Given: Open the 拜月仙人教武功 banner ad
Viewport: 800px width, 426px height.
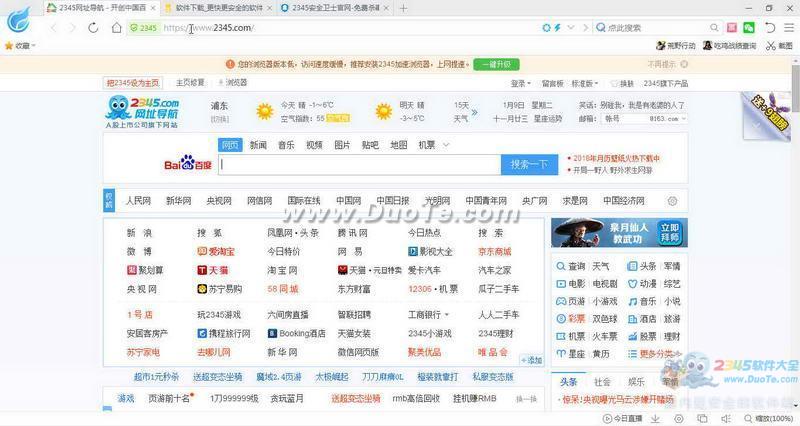Looking at the screenshot, I should pyautogui.click(x=619, y=233).
